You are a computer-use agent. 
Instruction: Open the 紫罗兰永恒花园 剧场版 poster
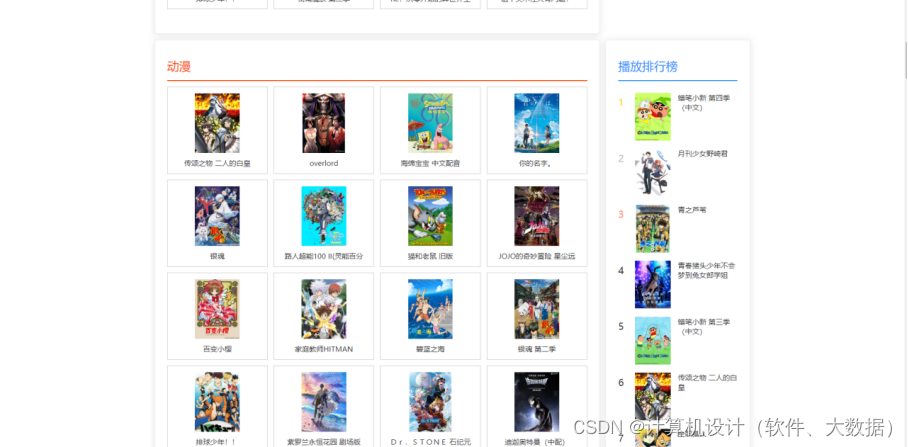coord(324,402)
